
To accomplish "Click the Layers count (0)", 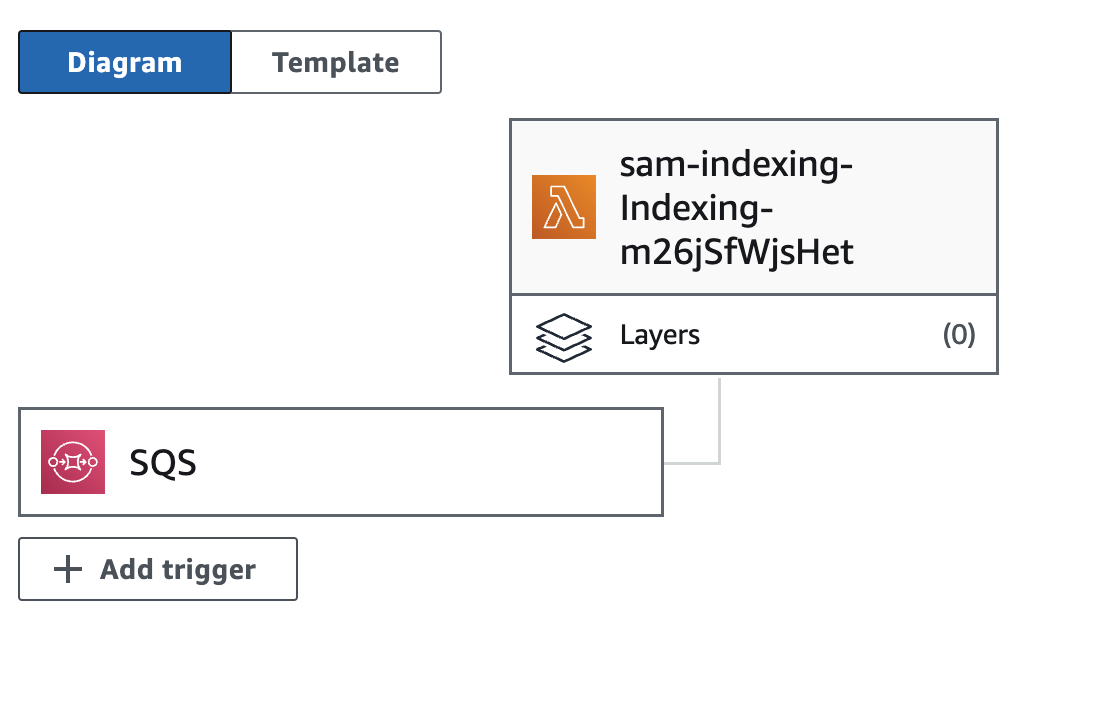I will click(x=959, y=334).
